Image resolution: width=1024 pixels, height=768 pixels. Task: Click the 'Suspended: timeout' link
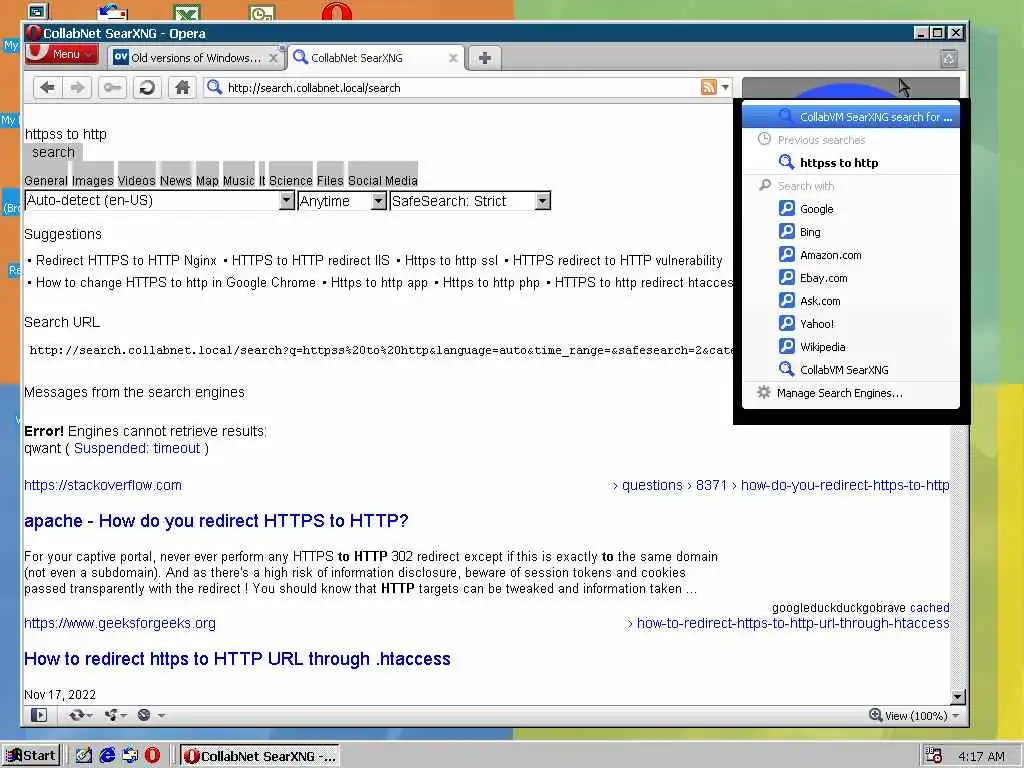click(x=137, y=448)
